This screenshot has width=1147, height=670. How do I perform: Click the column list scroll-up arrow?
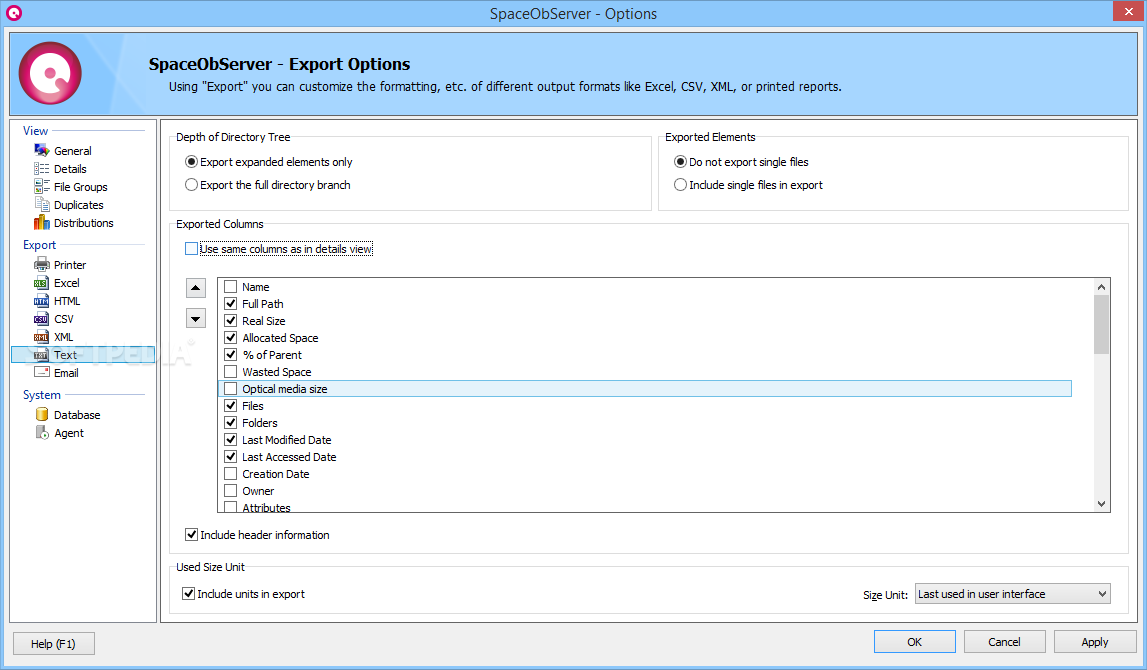tap(1102, 287)
